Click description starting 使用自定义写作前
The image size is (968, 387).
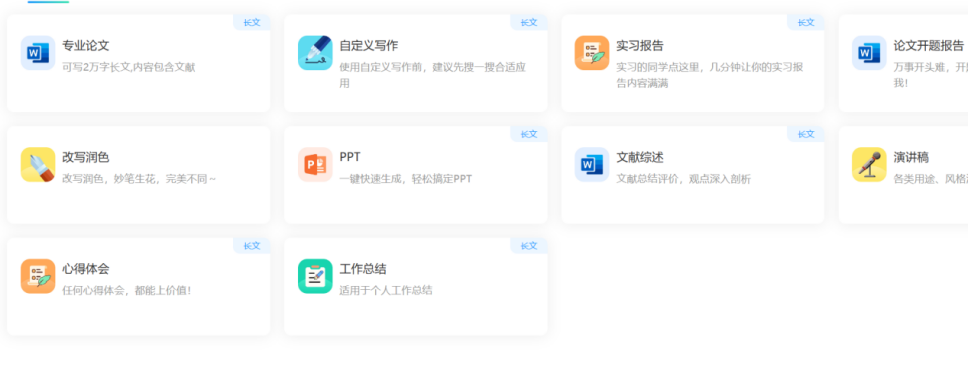pos(433,75)
